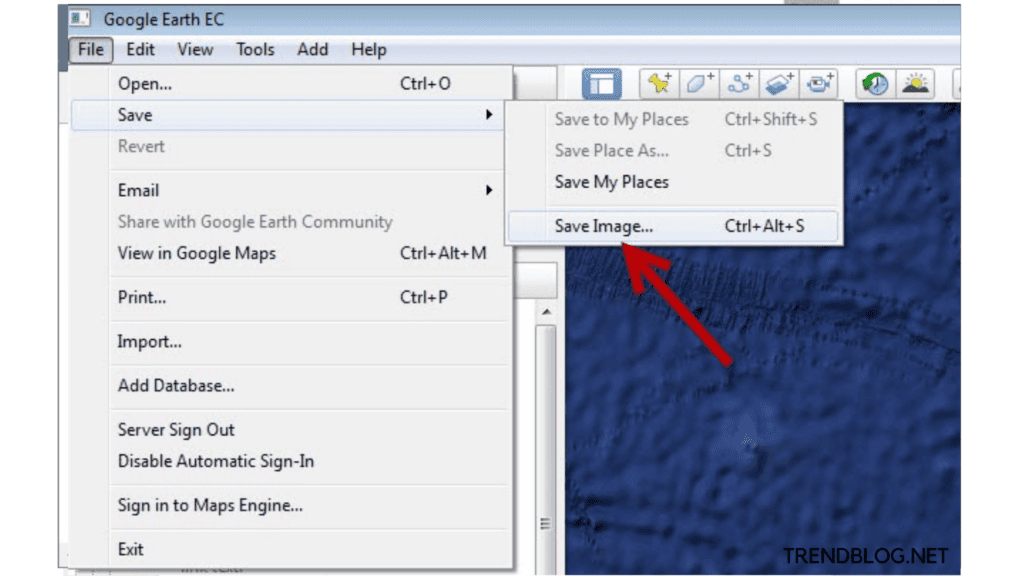Click the Add Placemark pushpin icon

[659, 84]
